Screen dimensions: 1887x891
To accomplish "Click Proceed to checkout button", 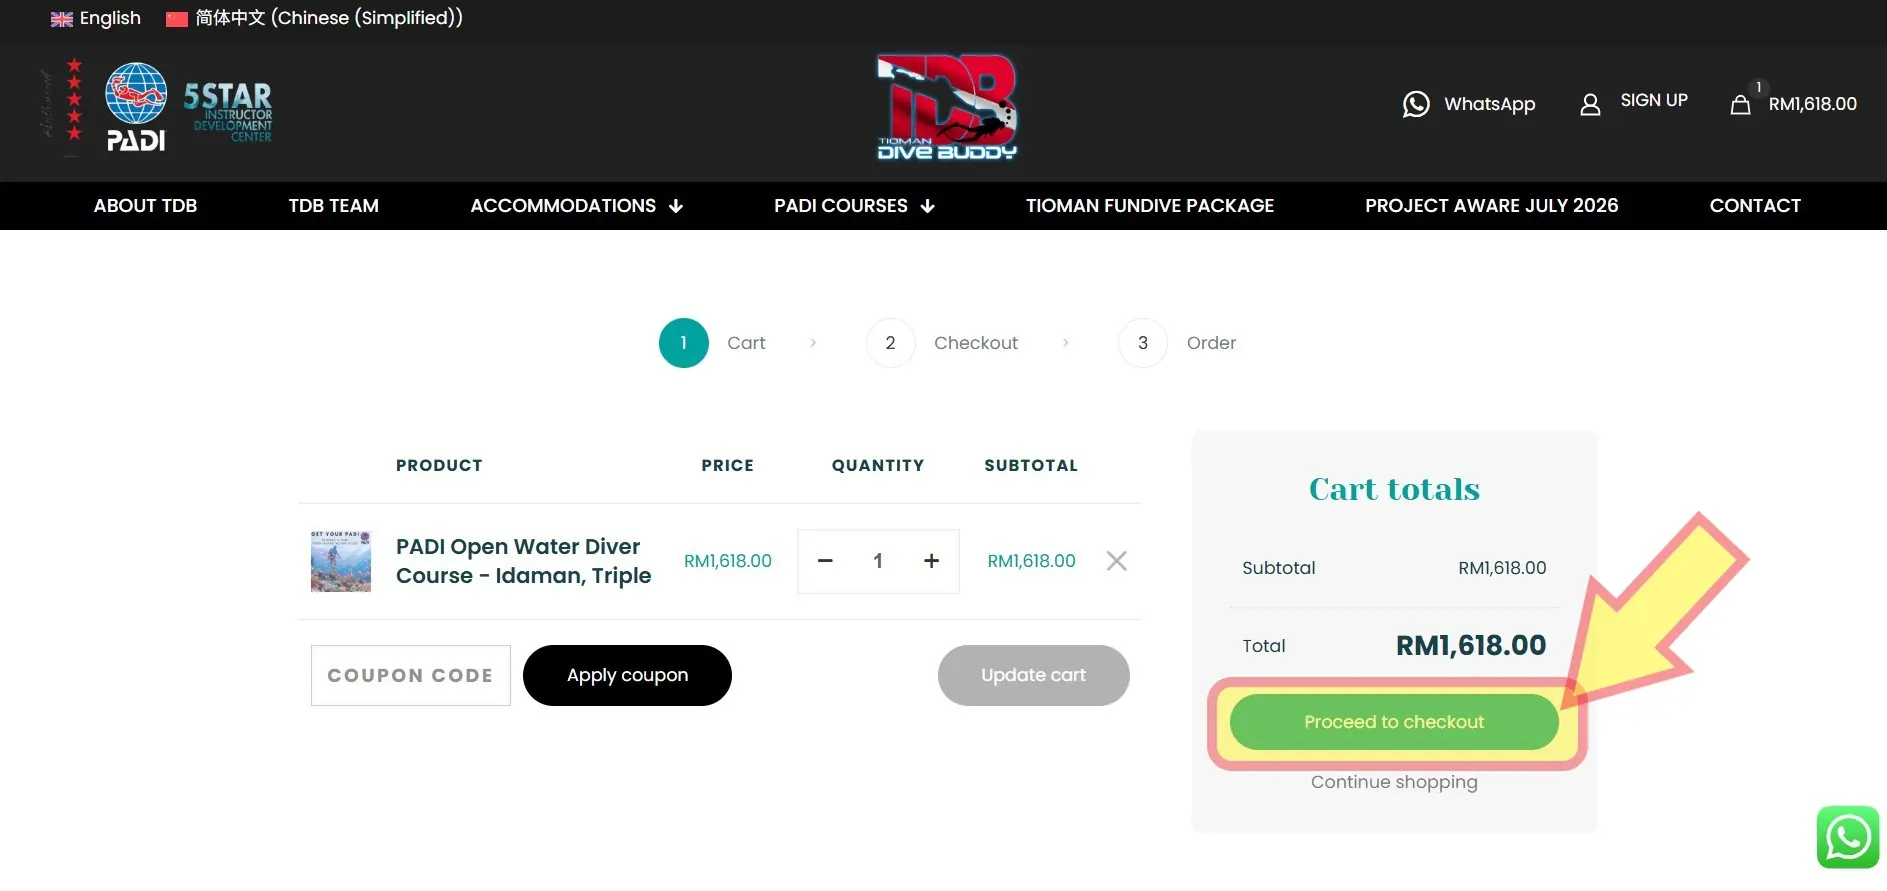I will point(1394,722).
